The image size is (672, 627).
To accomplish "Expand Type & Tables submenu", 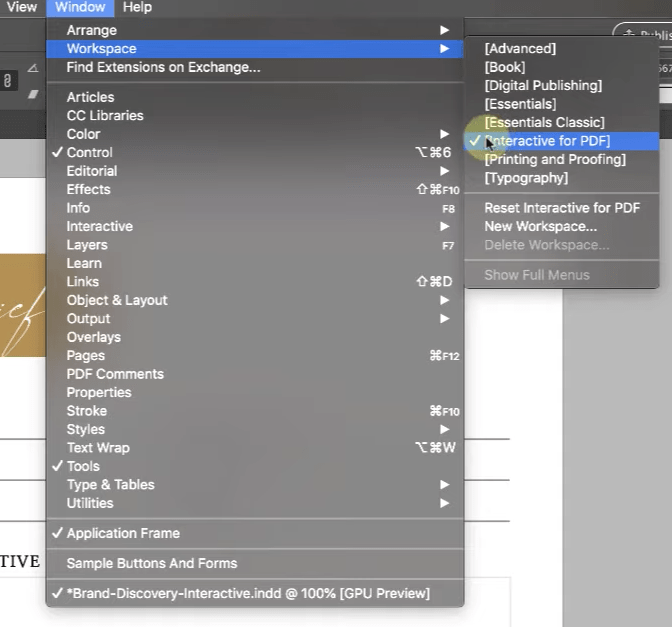I will [x=255, y=484].
